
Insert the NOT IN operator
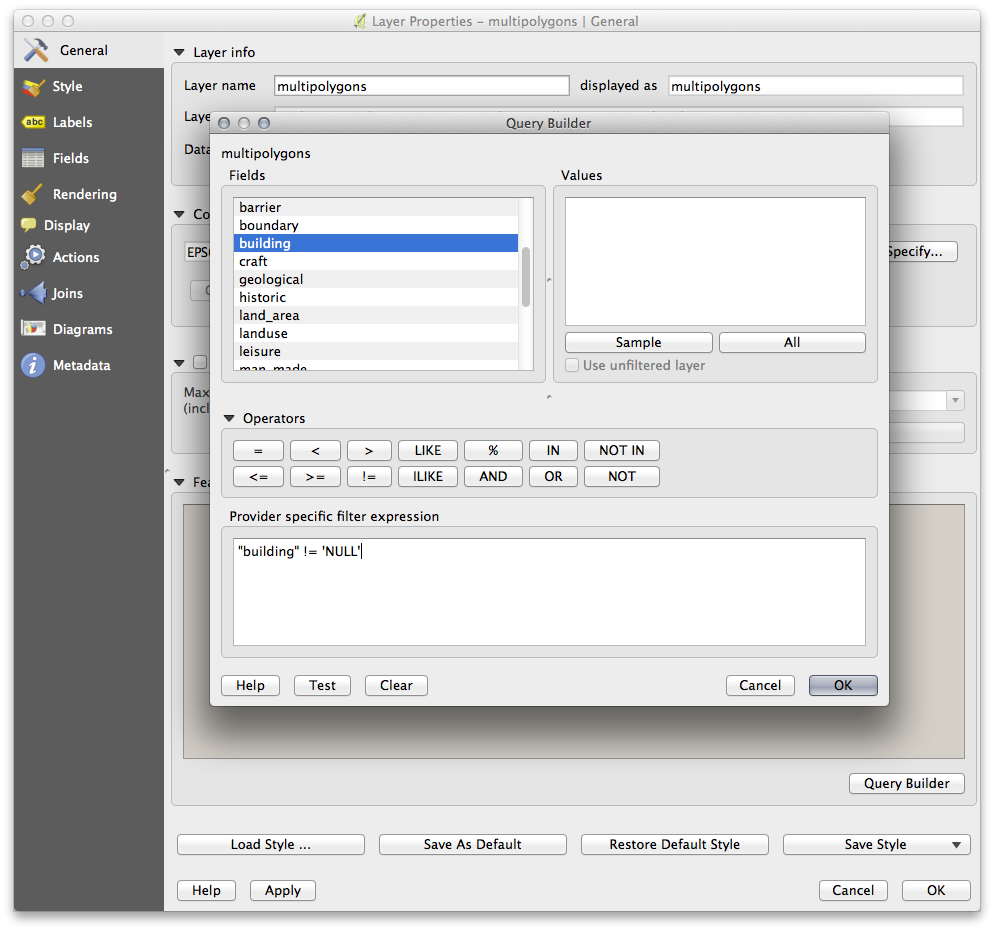point(621,451)
